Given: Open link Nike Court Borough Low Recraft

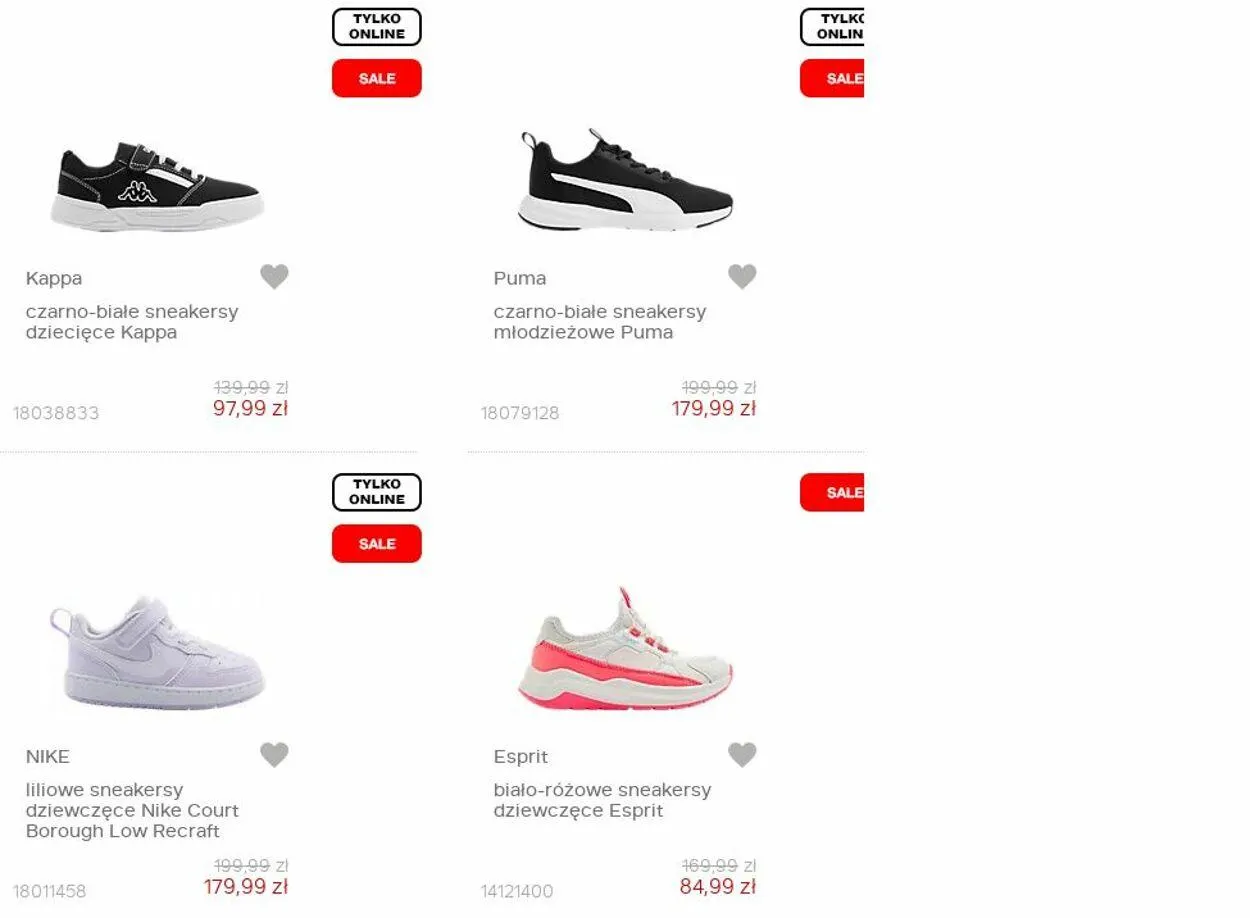Looking at the screenshot, I should (132, 810).
